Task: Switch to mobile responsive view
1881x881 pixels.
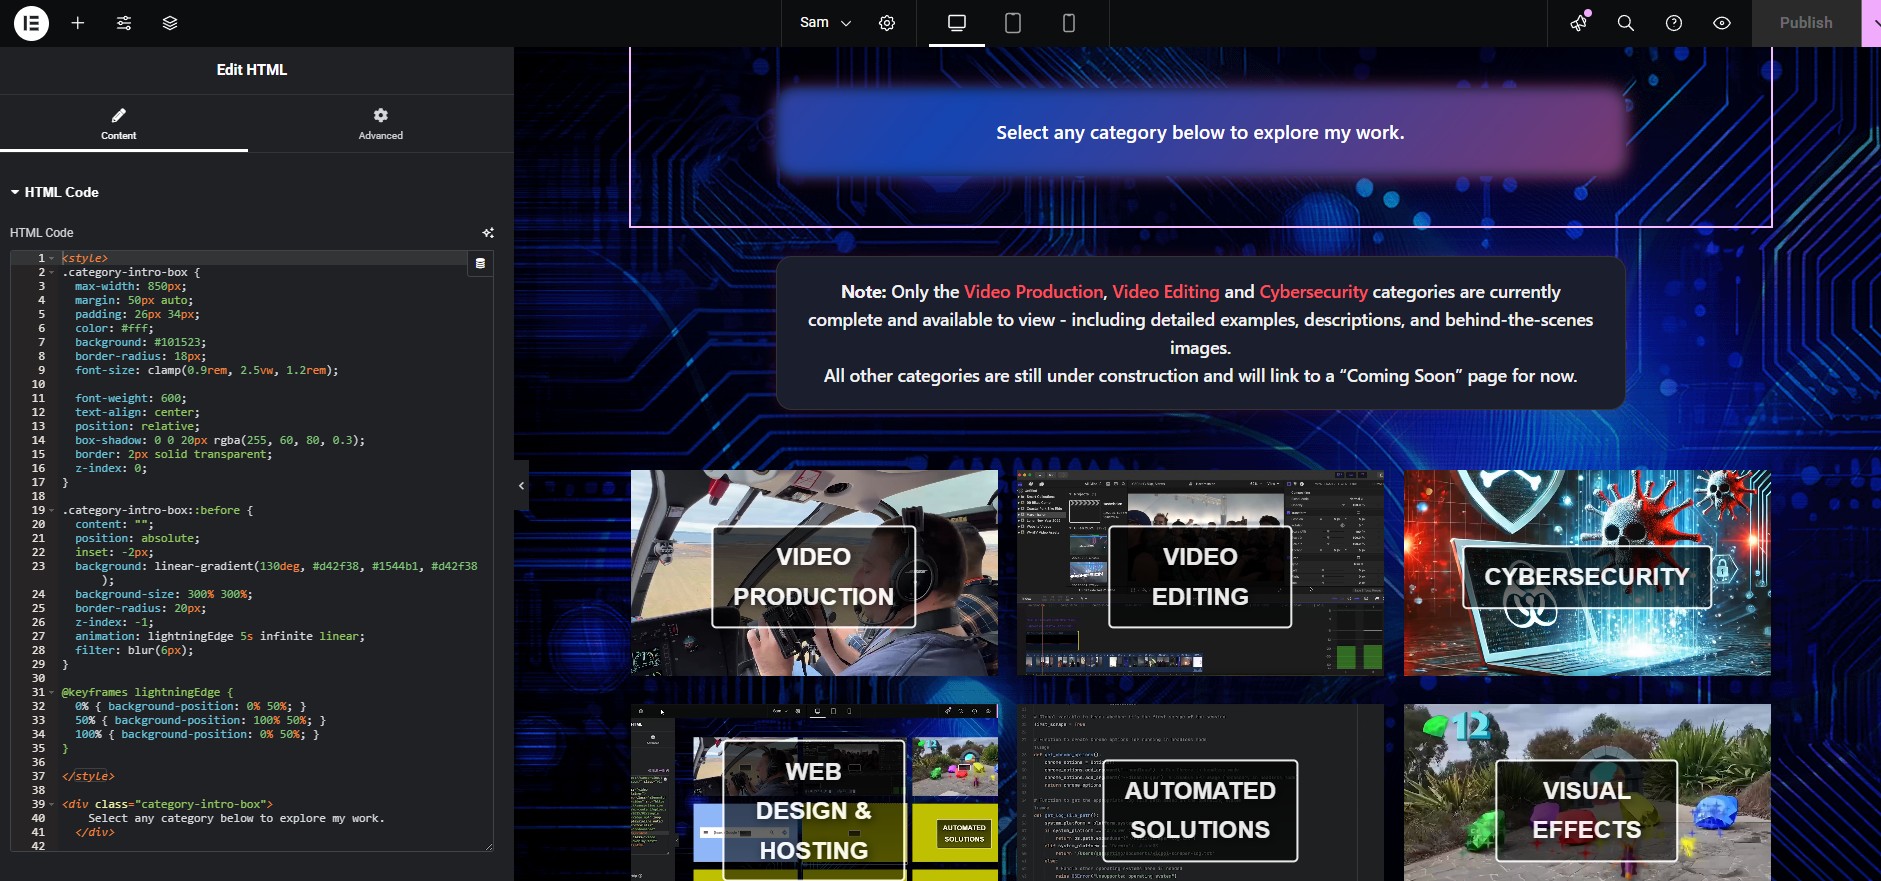Action: click(x=1069, y=23)
